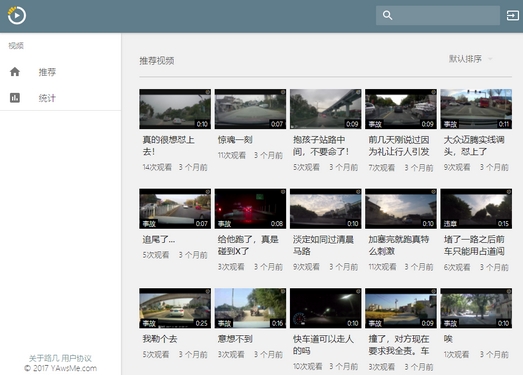
Task: Click the chart icon beside 统计
Action: (x=15, y=98)
